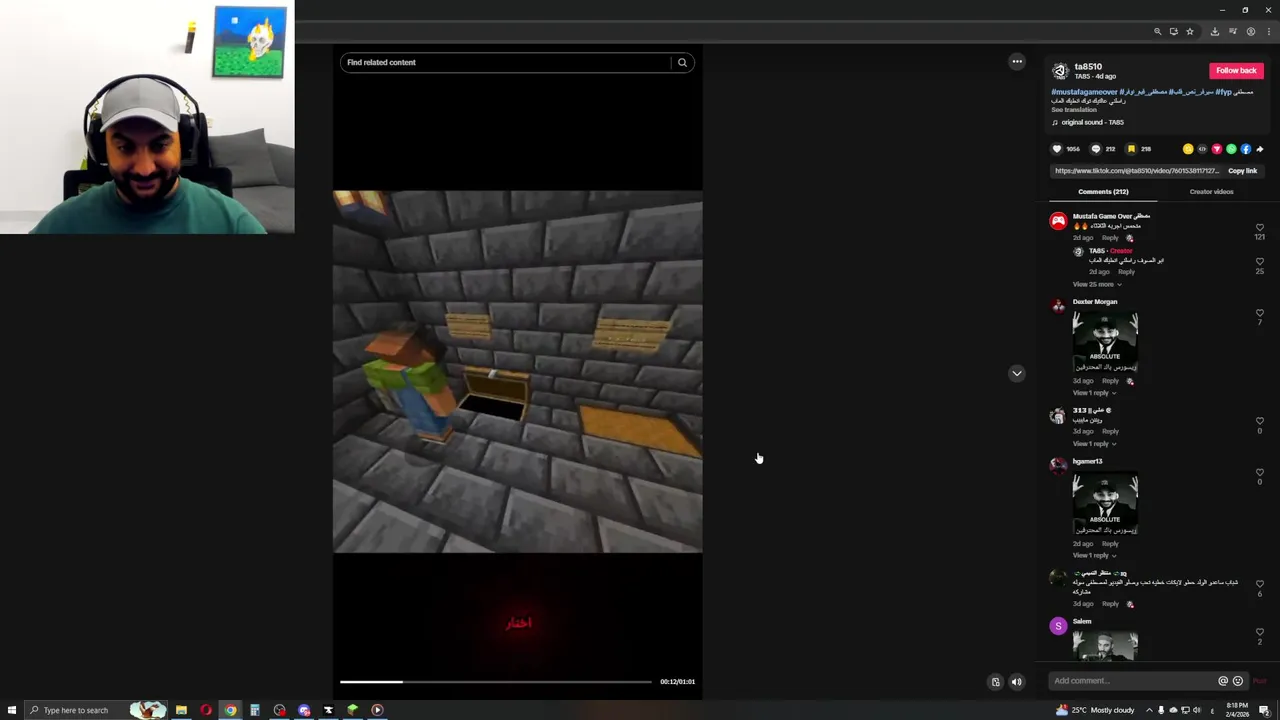Open the embed code icon
Image resolution: width=1280 pixels, height=720 pixels.
[x=1202, y=149]
